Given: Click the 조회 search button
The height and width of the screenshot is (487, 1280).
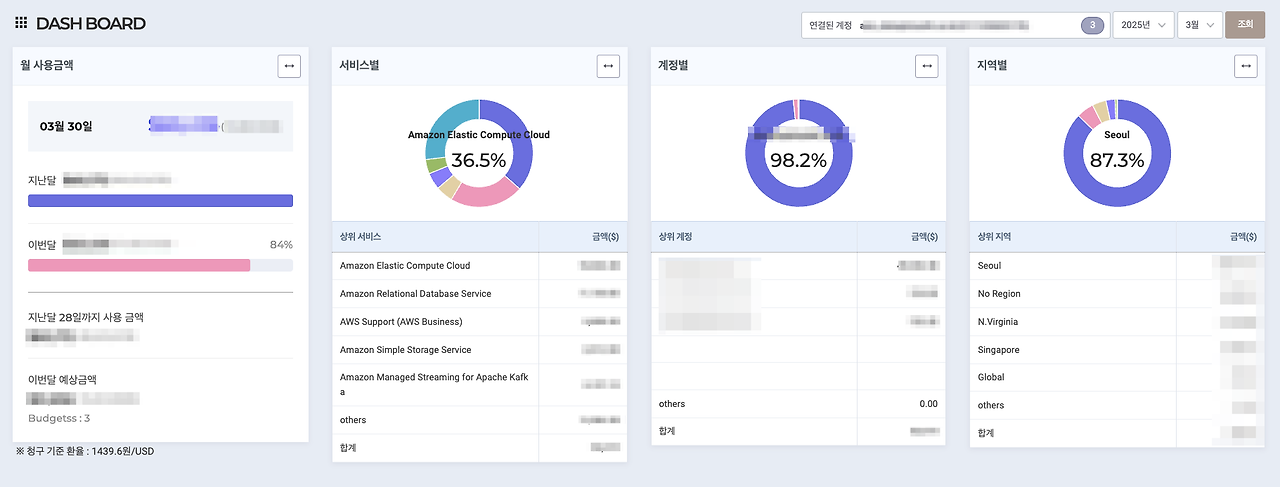Looking at the screenshot, I should (1245, 25).
